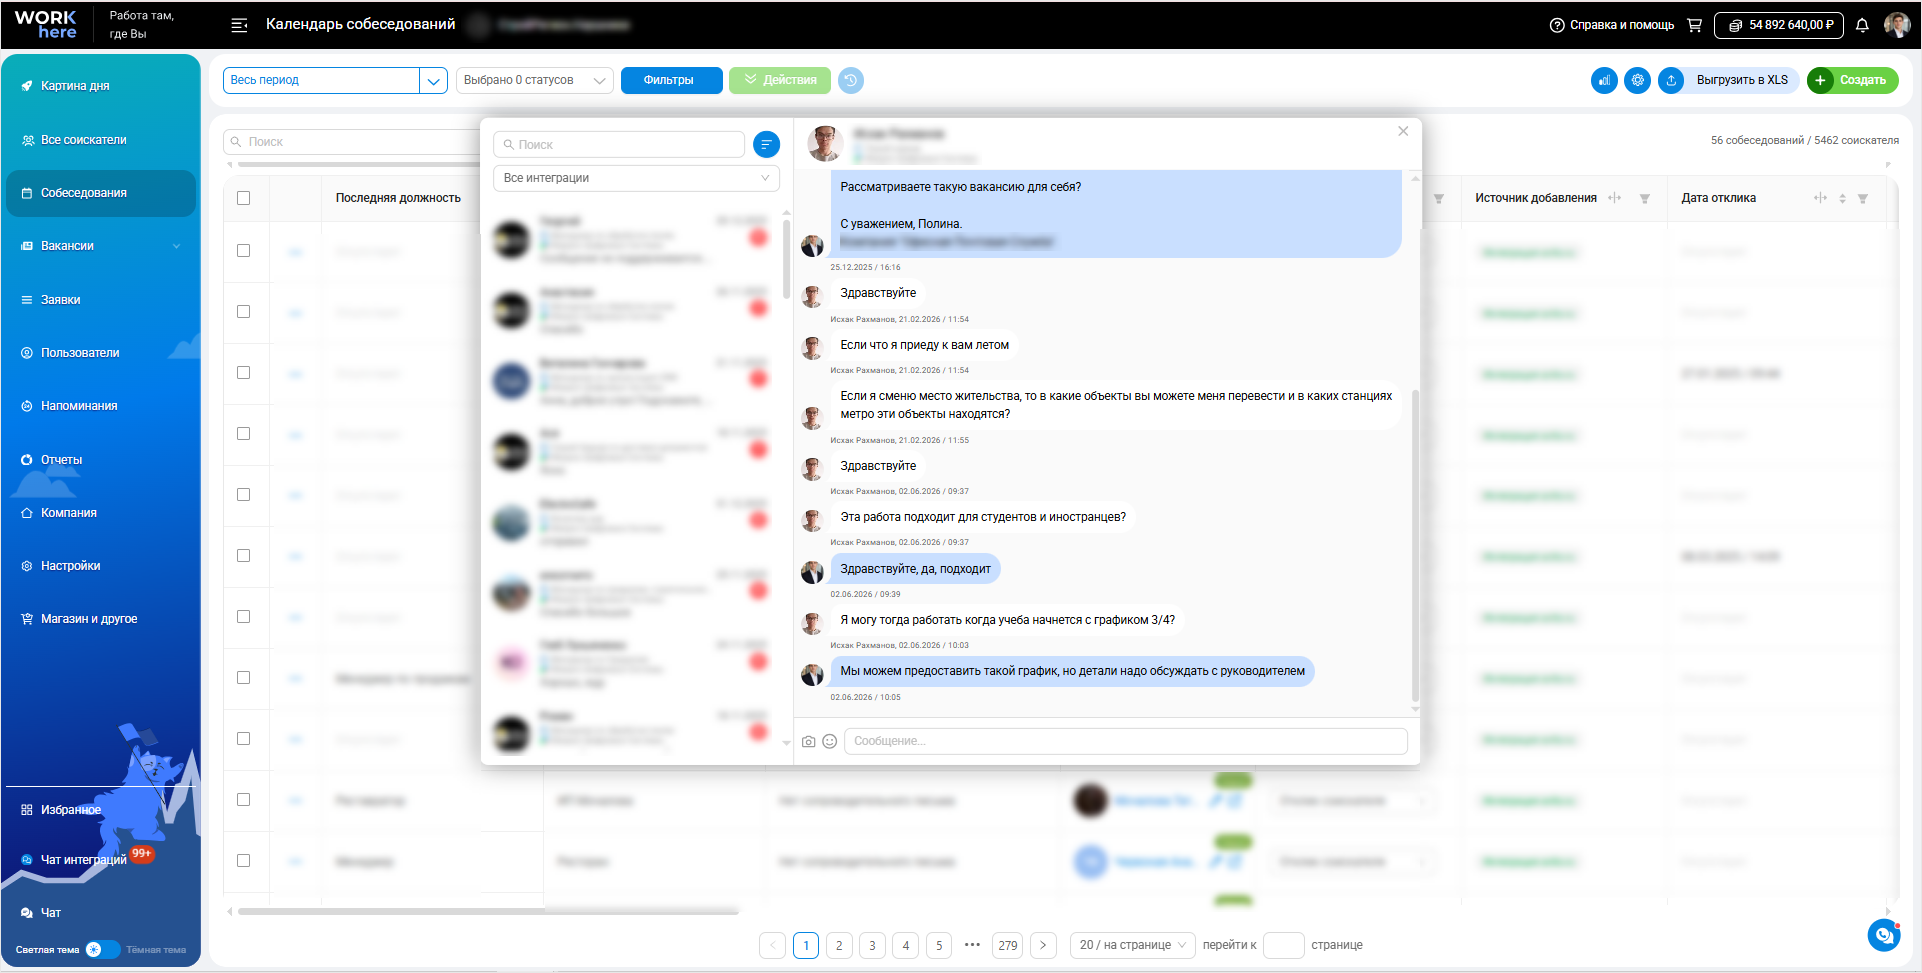Click the blue chat sort icon beside search

pyautogui.click(x=766, y=145)
